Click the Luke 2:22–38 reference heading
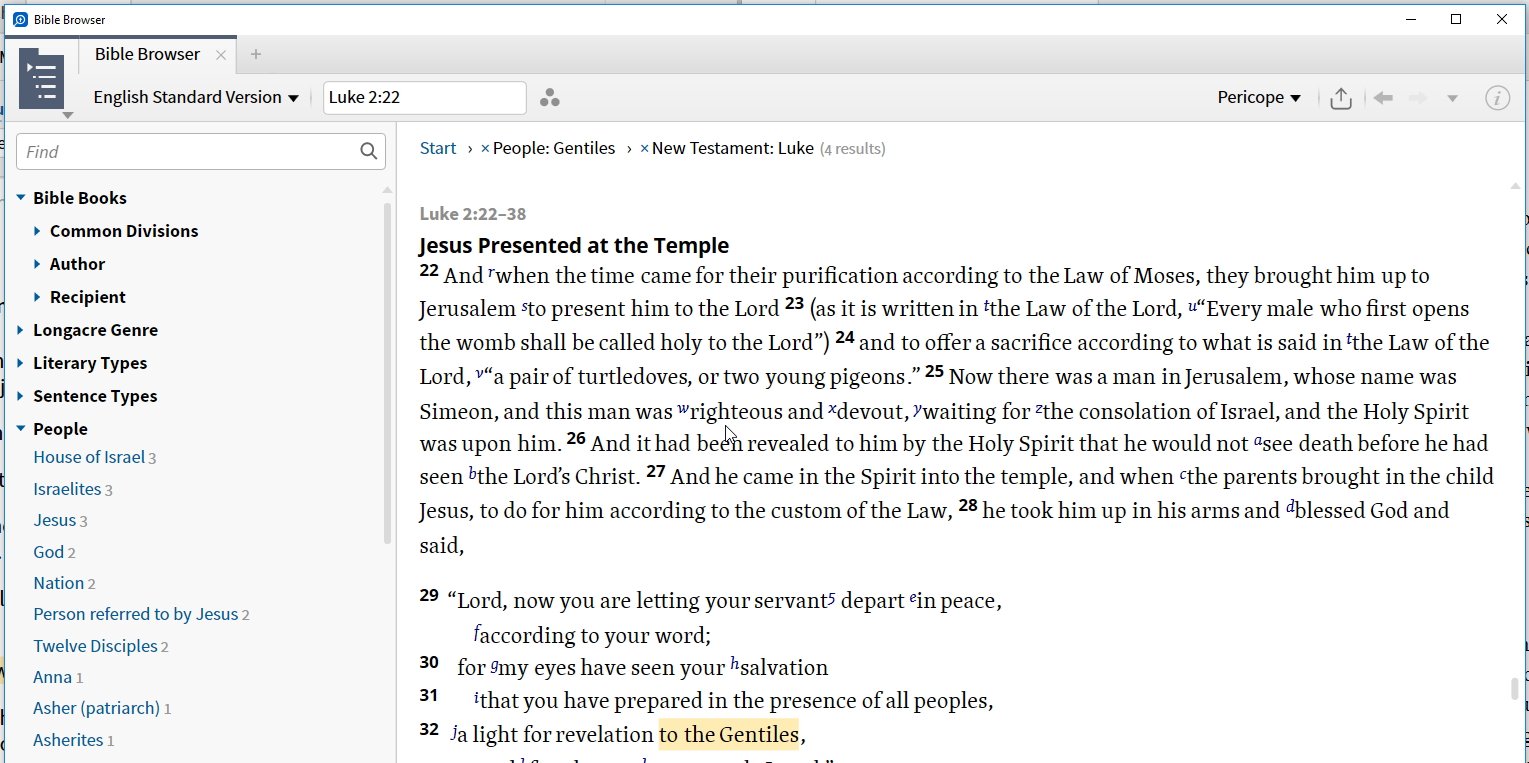 click(x=473, y=214)
